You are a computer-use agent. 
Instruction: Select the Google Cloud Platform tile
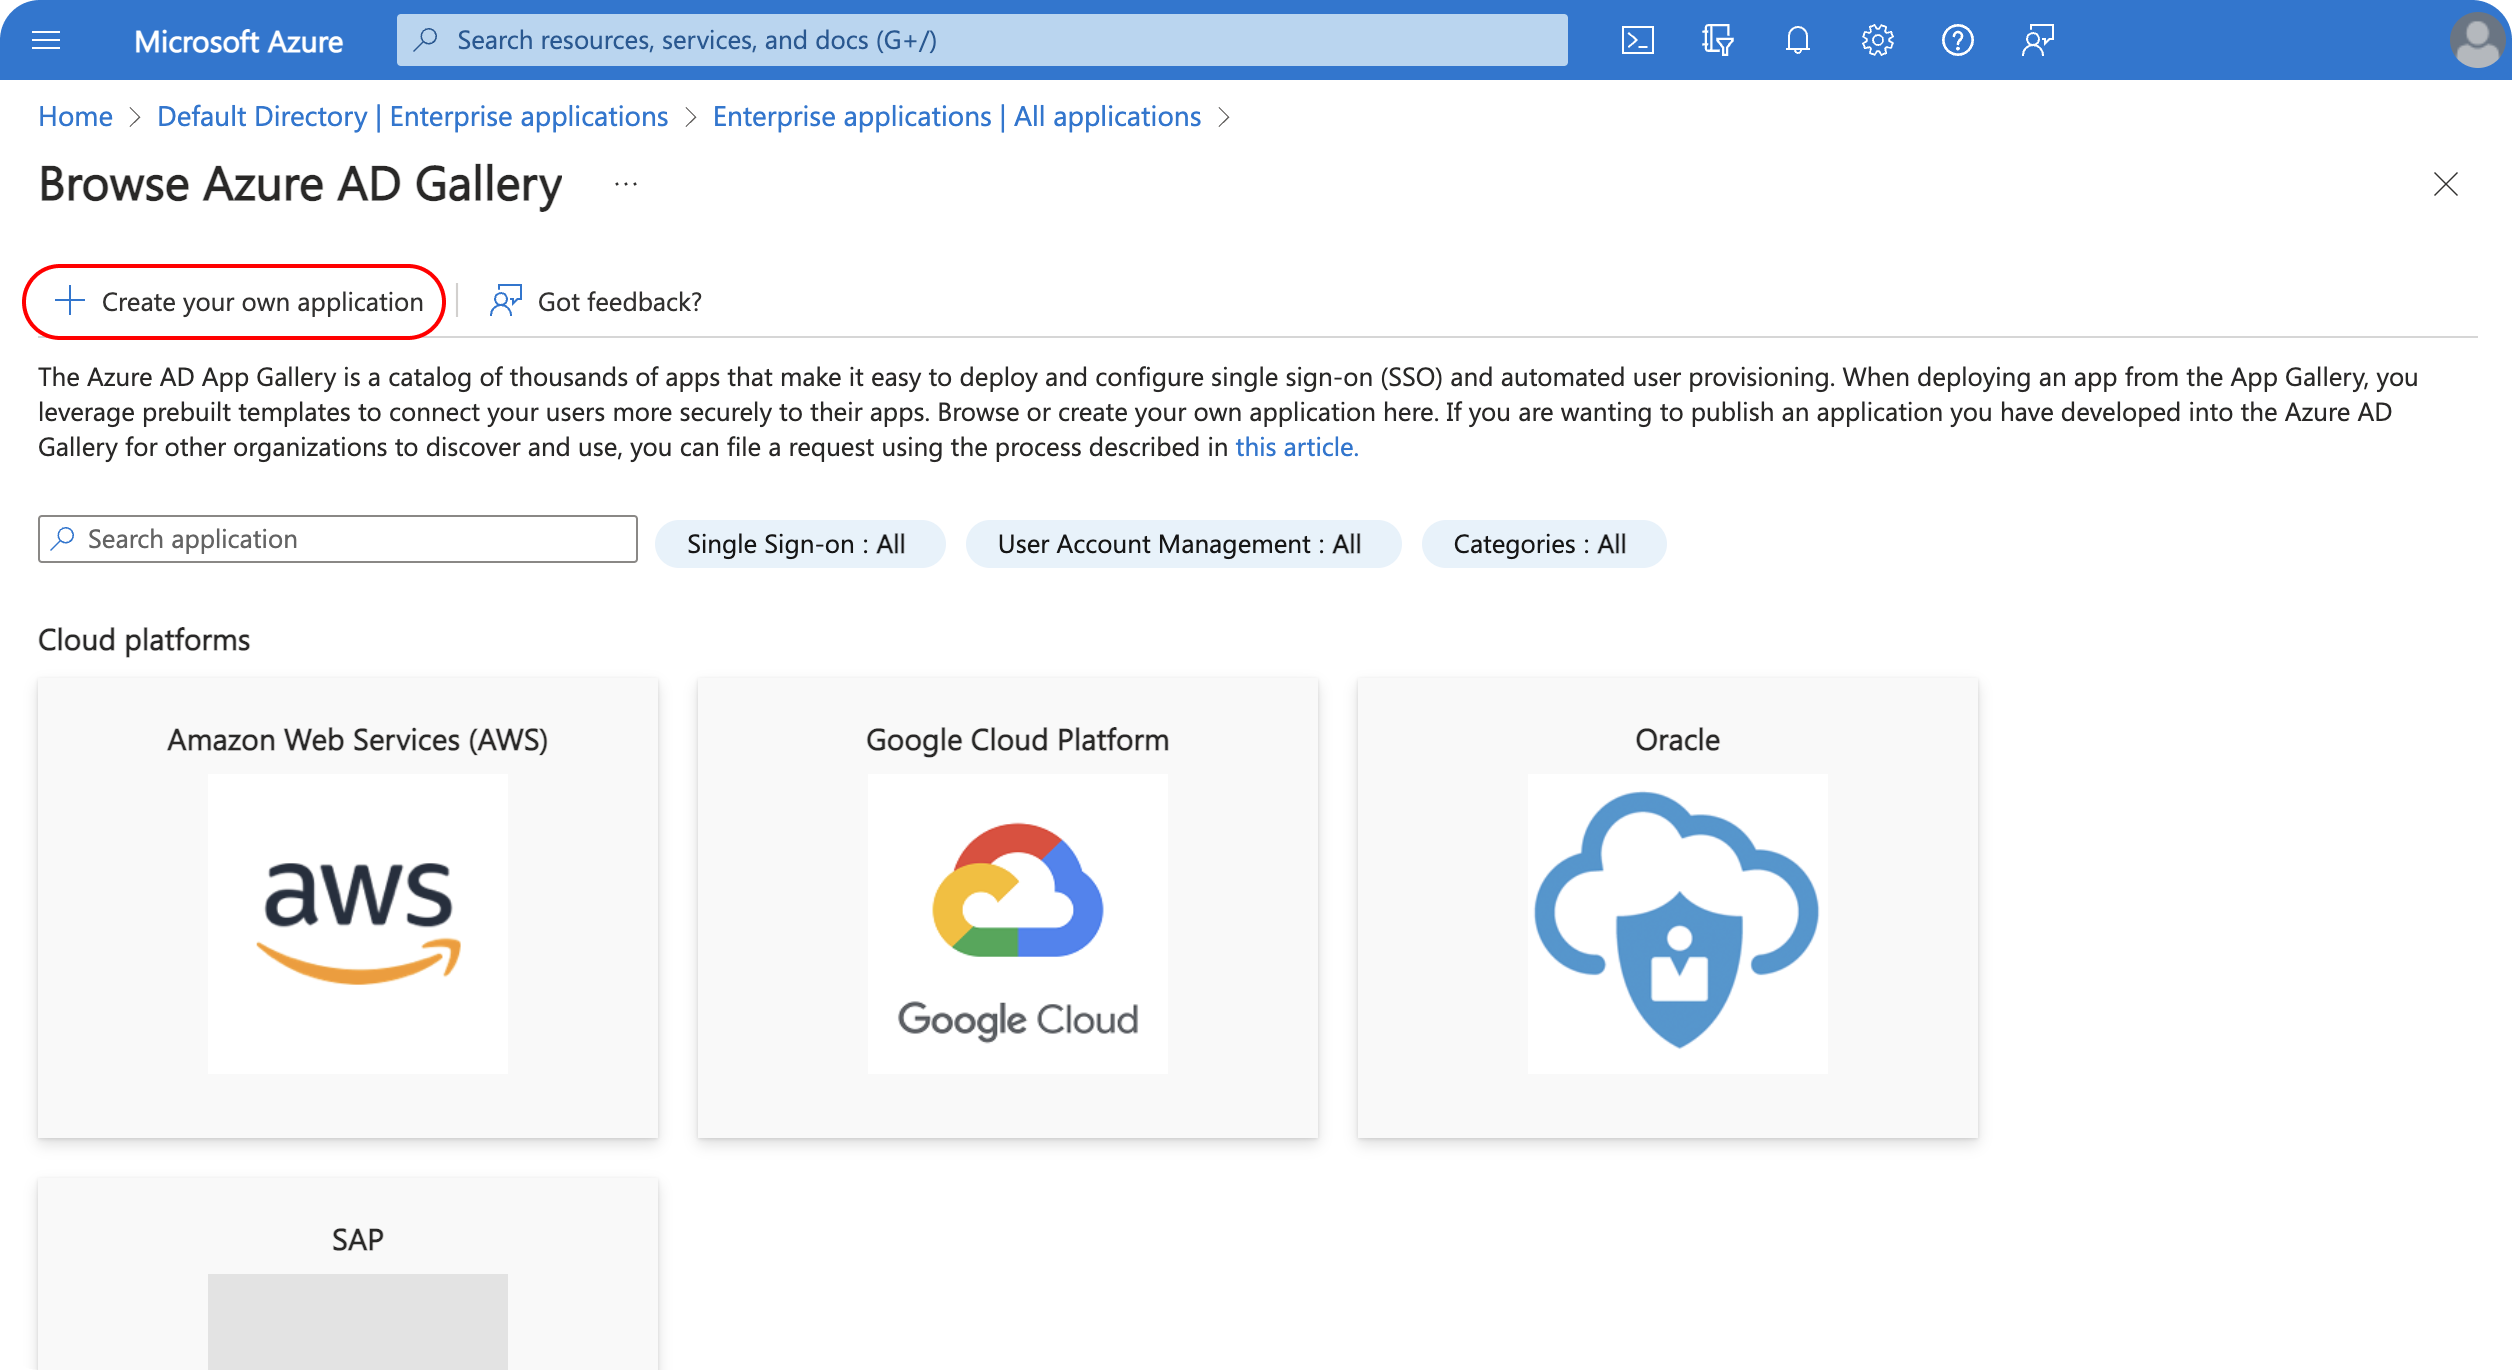[x=1007, y=907]
